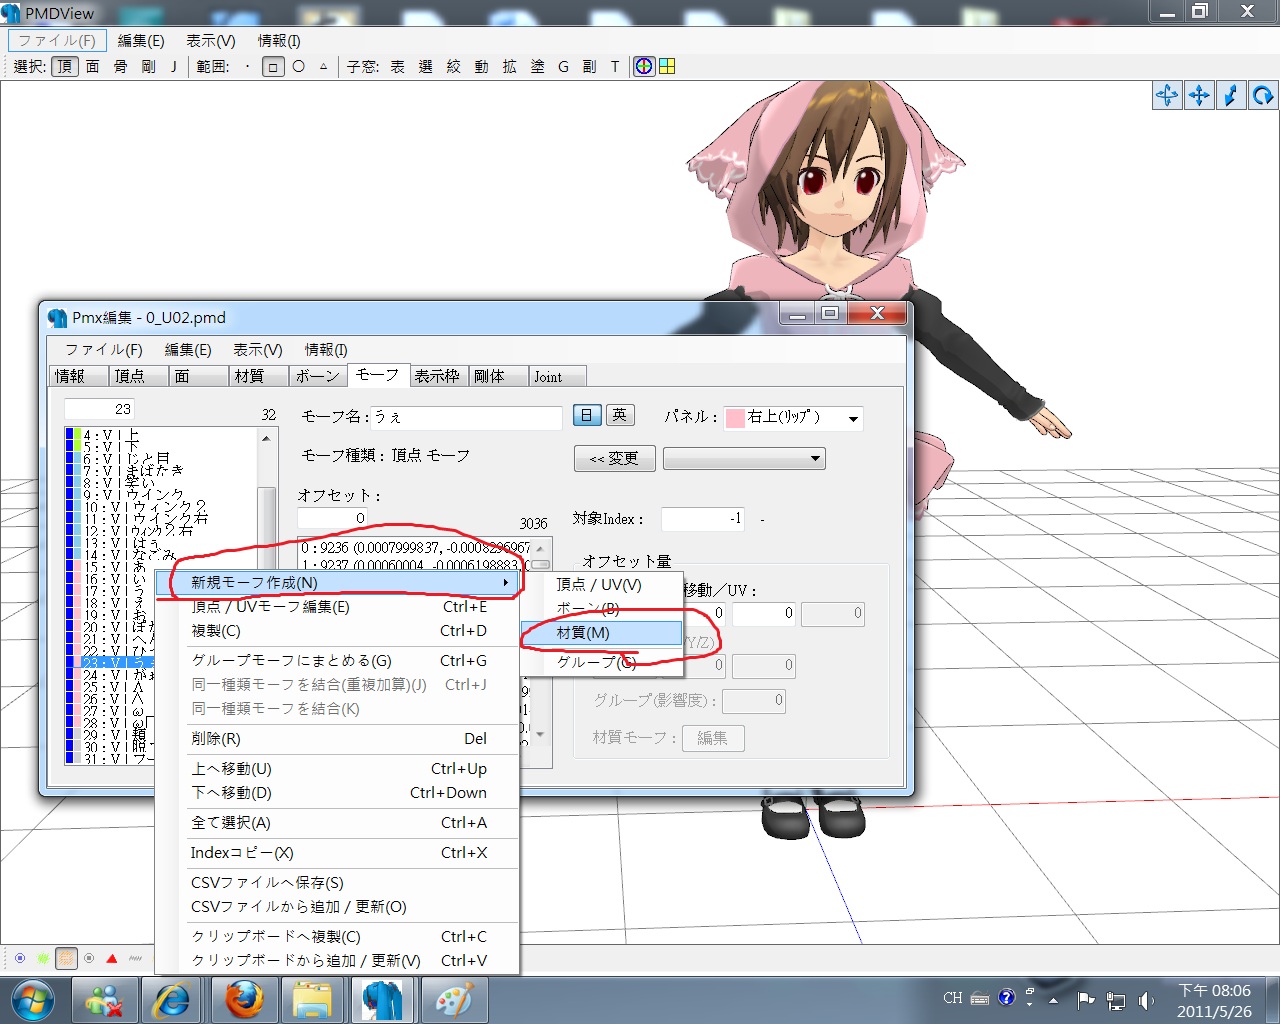
Task: Expand 新規モーフ作成(N) submenu arrow
Action: coord(506,582)
